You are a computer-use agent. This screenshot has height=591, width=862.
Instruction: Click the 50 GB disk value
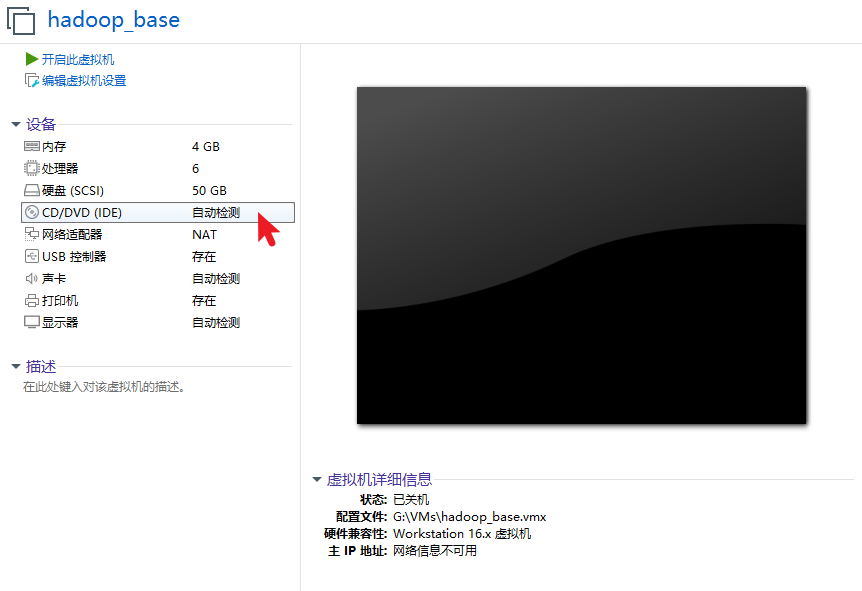coord(209,191)
